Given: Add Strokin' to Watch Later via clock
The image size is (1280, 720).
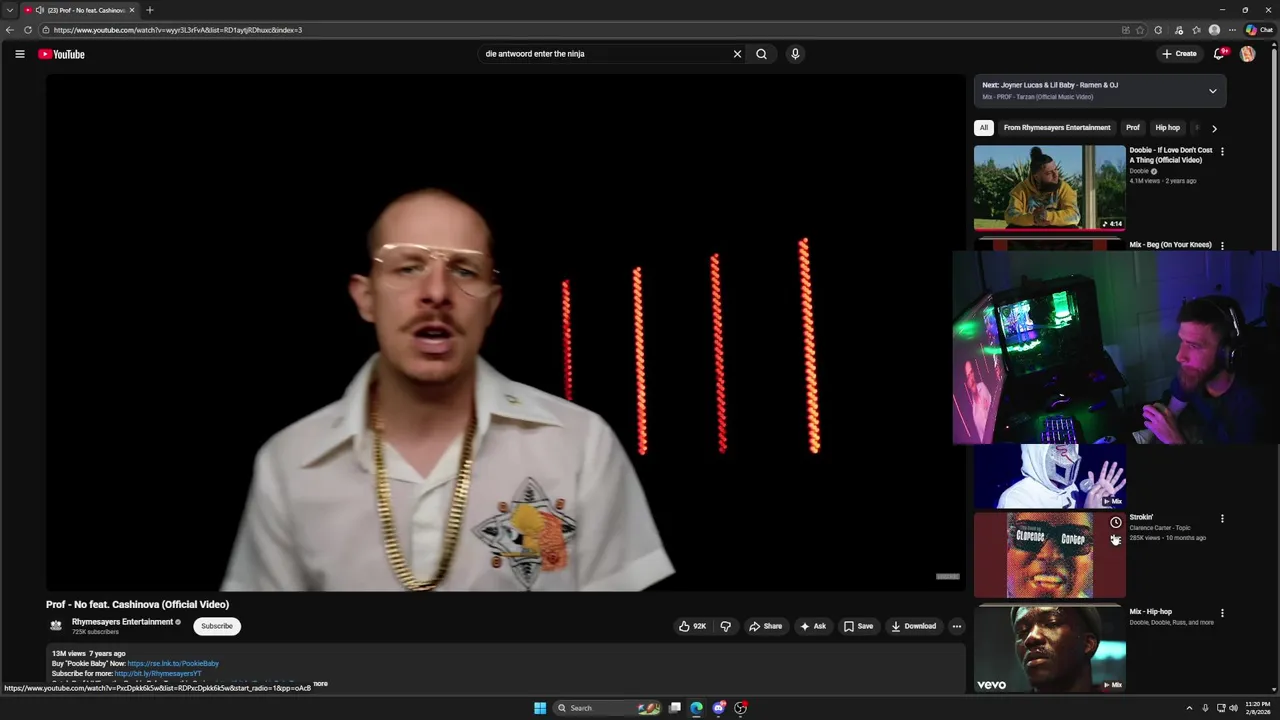Looking at the screenshot, I should pyautogui.click(x=1116, y=522).
